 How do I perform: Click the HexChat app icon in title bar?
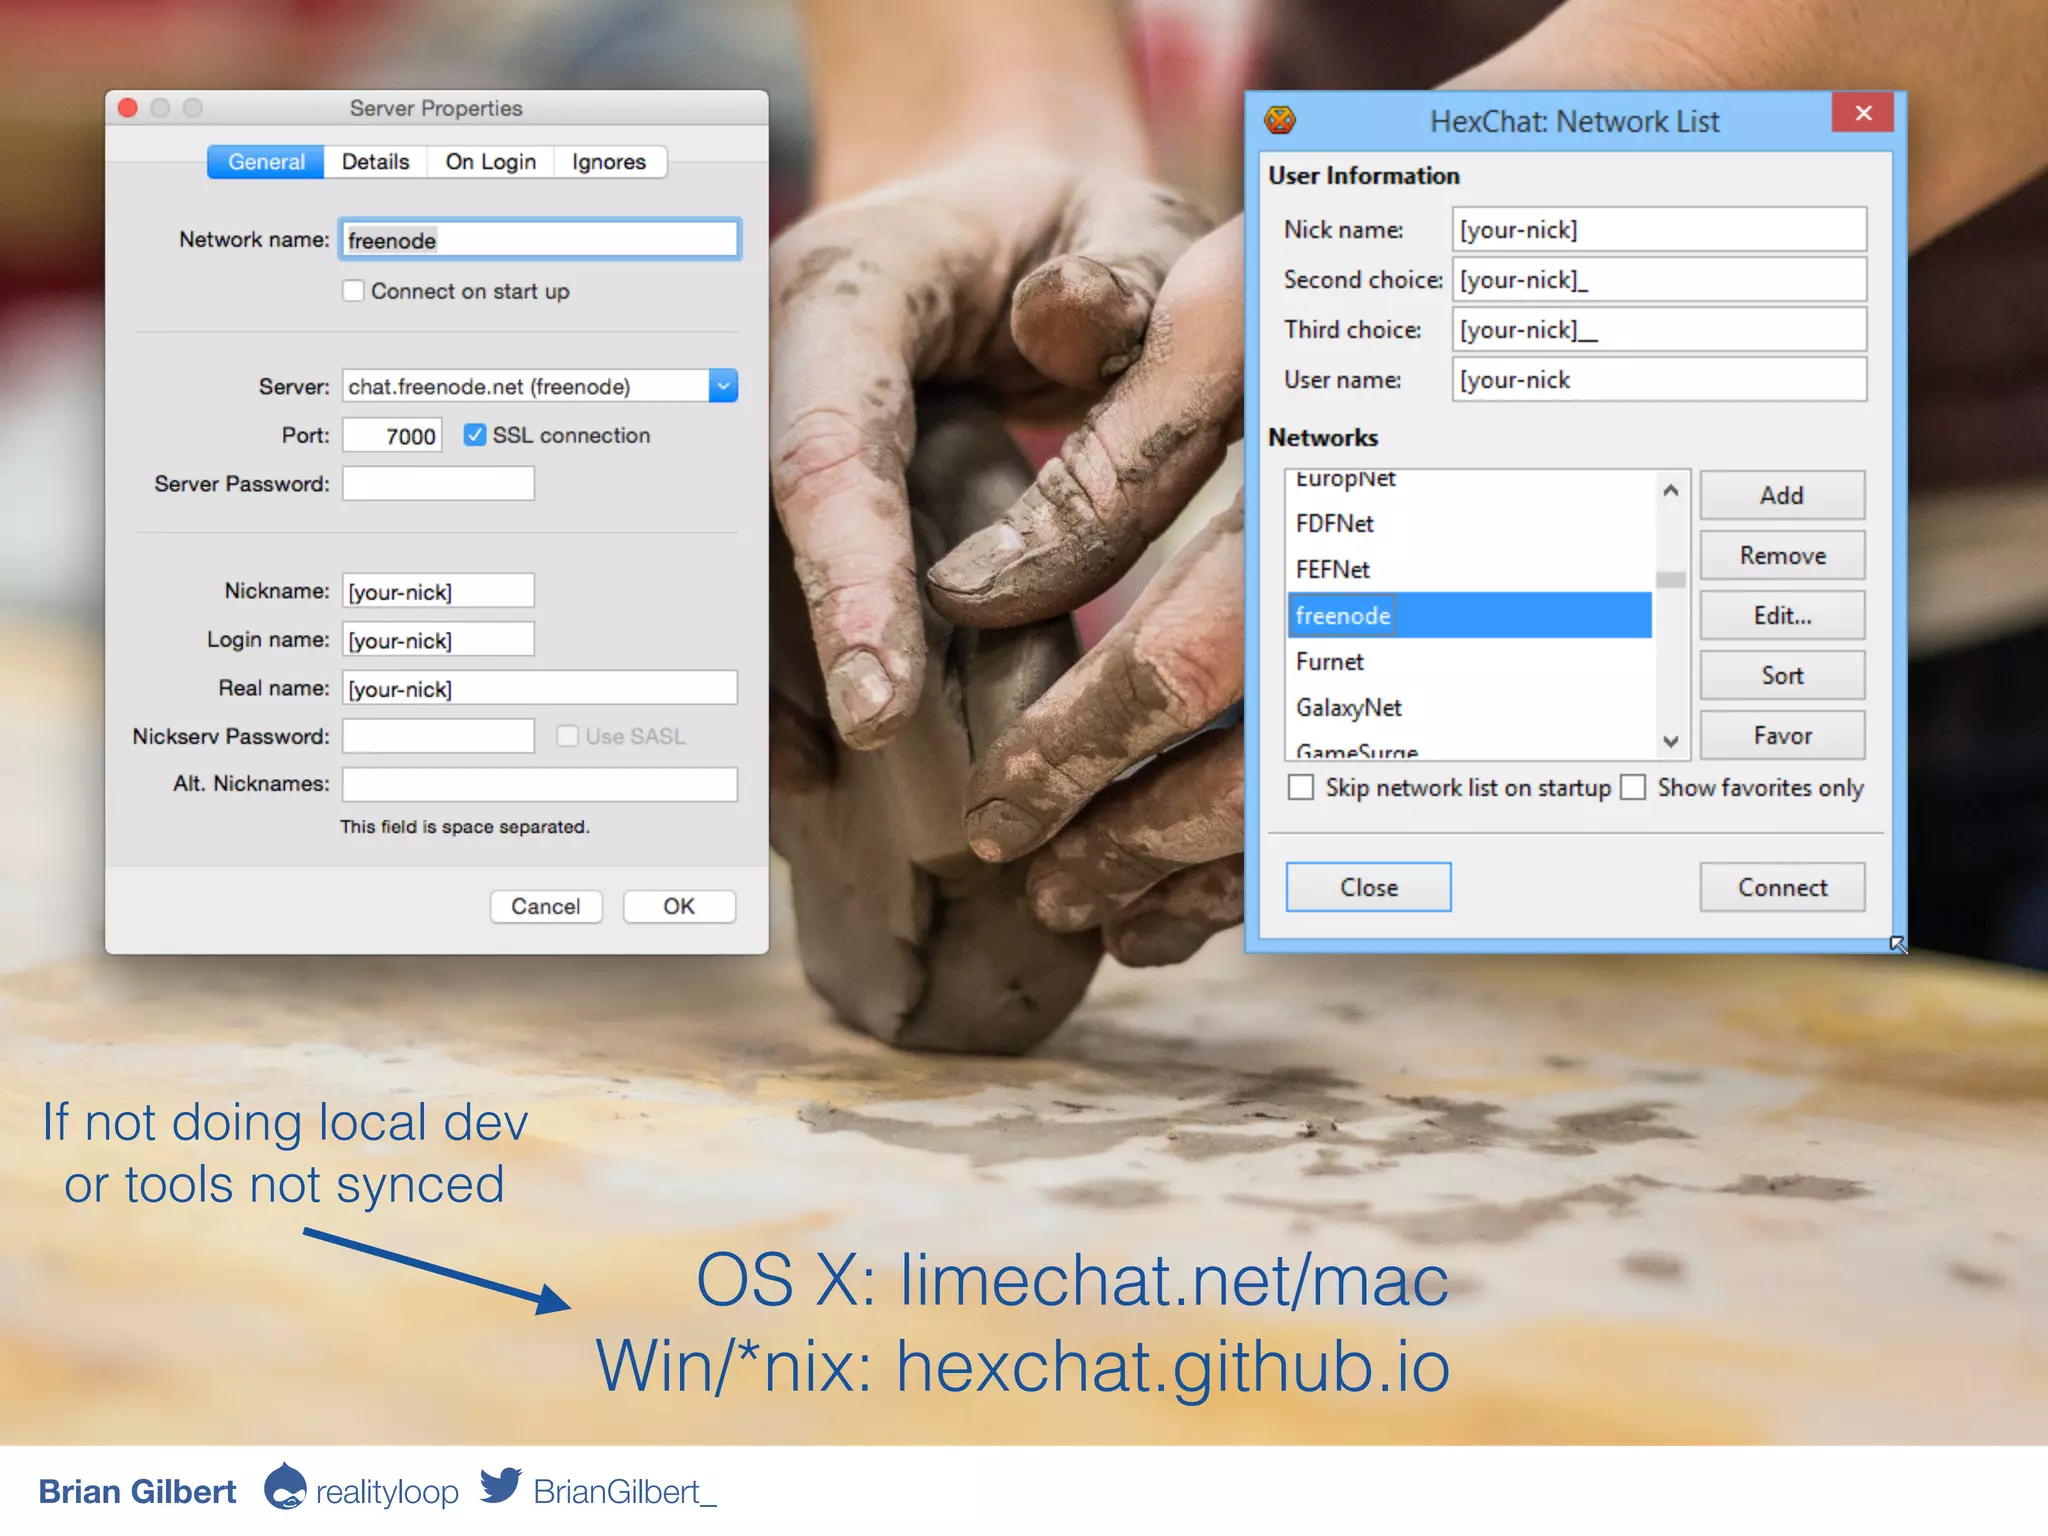pos(1279,121)
